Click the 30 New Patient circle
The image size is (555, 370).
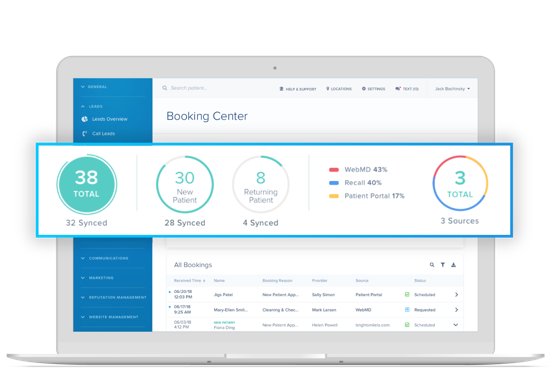185,184
